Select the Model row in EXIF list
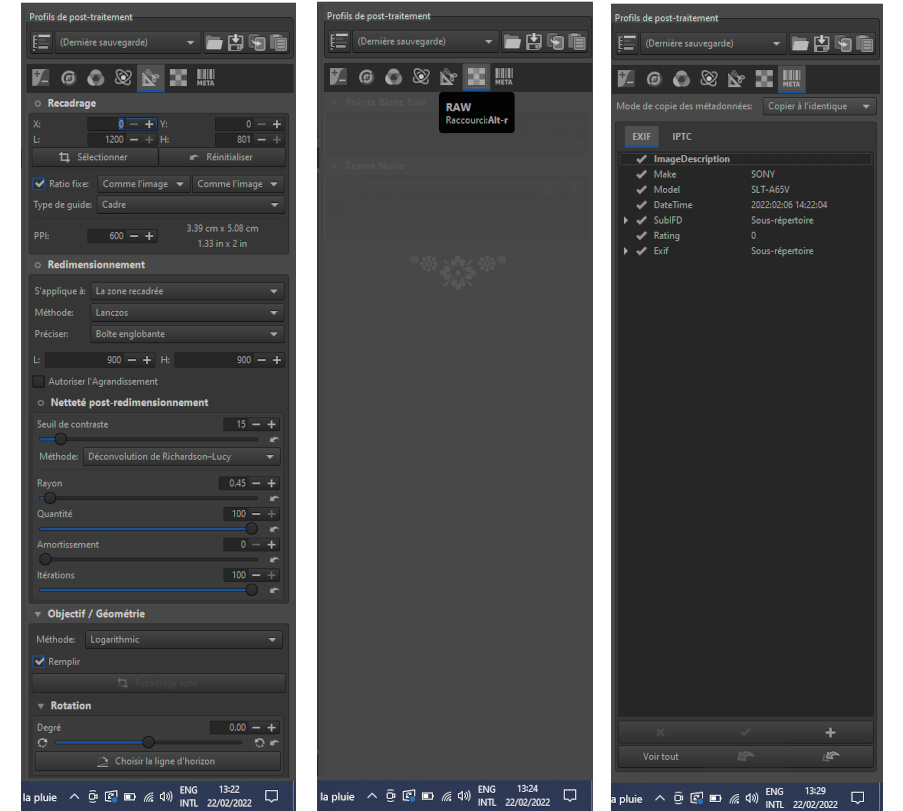The height and width of the screenshot is (811, 903). [666, 189]
